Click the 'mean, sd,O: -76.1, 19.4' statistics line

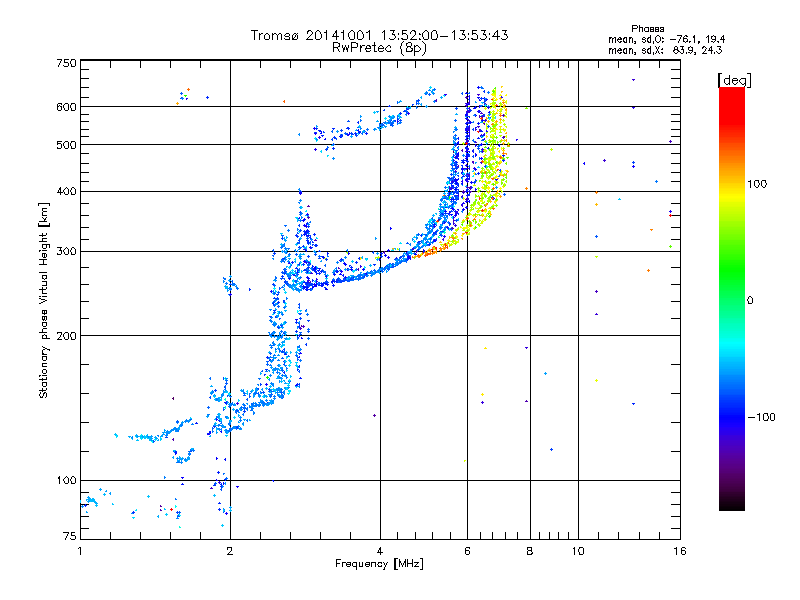666,39
